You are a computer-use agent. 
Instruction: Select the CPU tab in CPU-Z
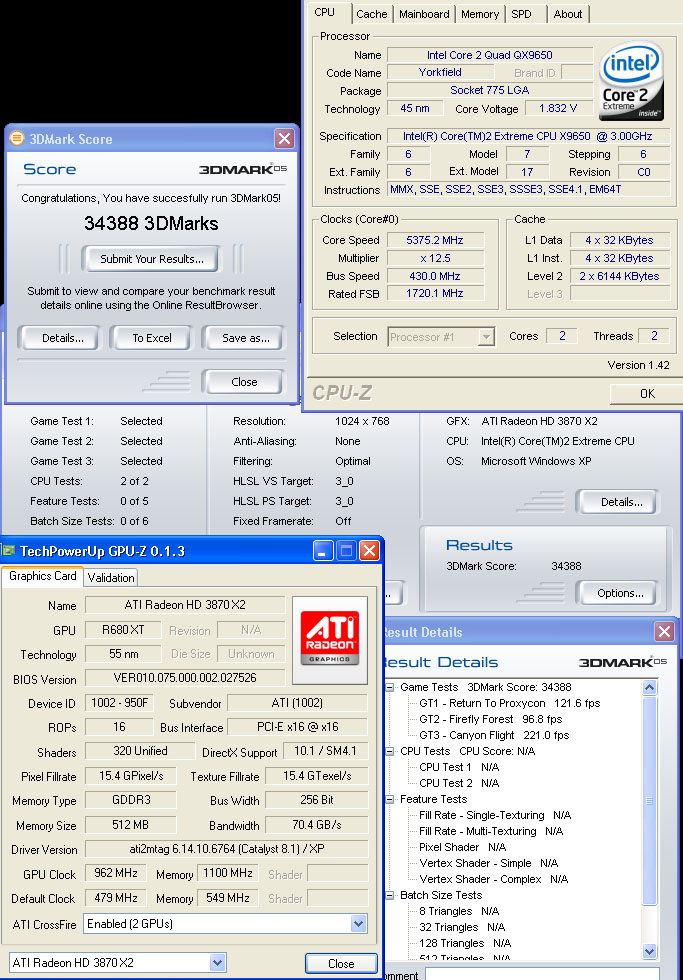(325, 12)
